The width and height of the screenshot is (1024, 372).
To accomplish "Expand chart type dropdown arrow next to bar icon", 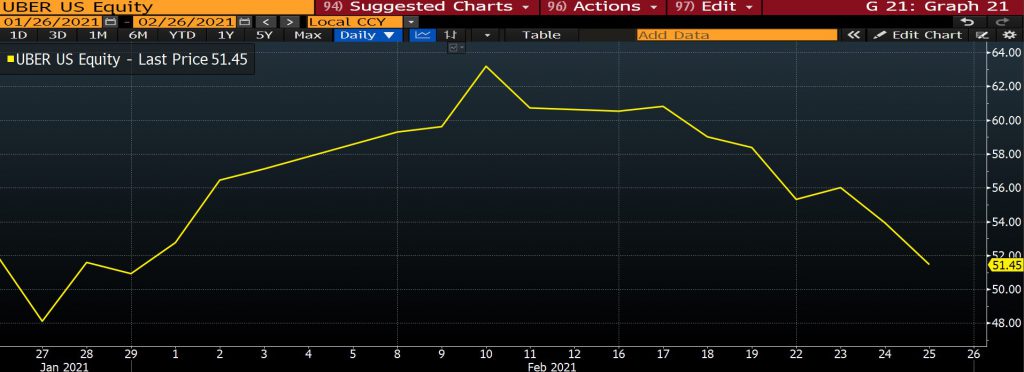I will tap(486, 35).
